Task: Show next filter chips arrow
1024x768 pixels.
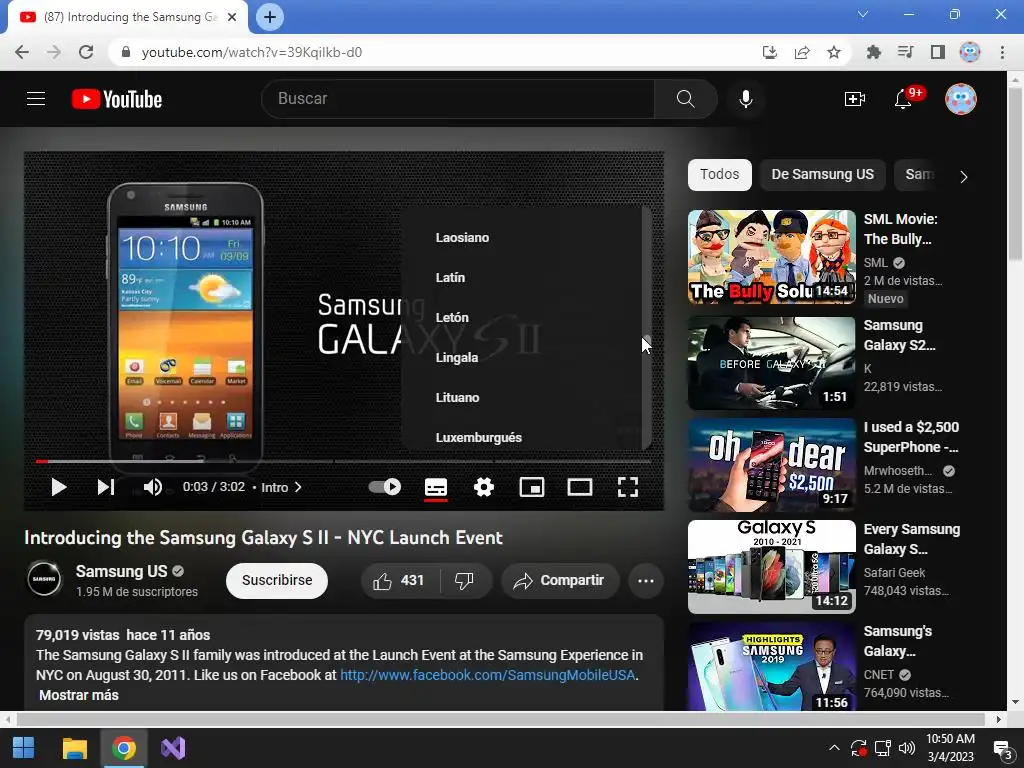Action: 963,176
